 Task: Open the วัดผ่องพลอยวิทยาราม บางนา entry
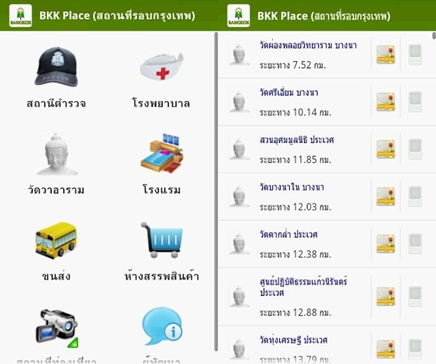(x=308, y=45)
